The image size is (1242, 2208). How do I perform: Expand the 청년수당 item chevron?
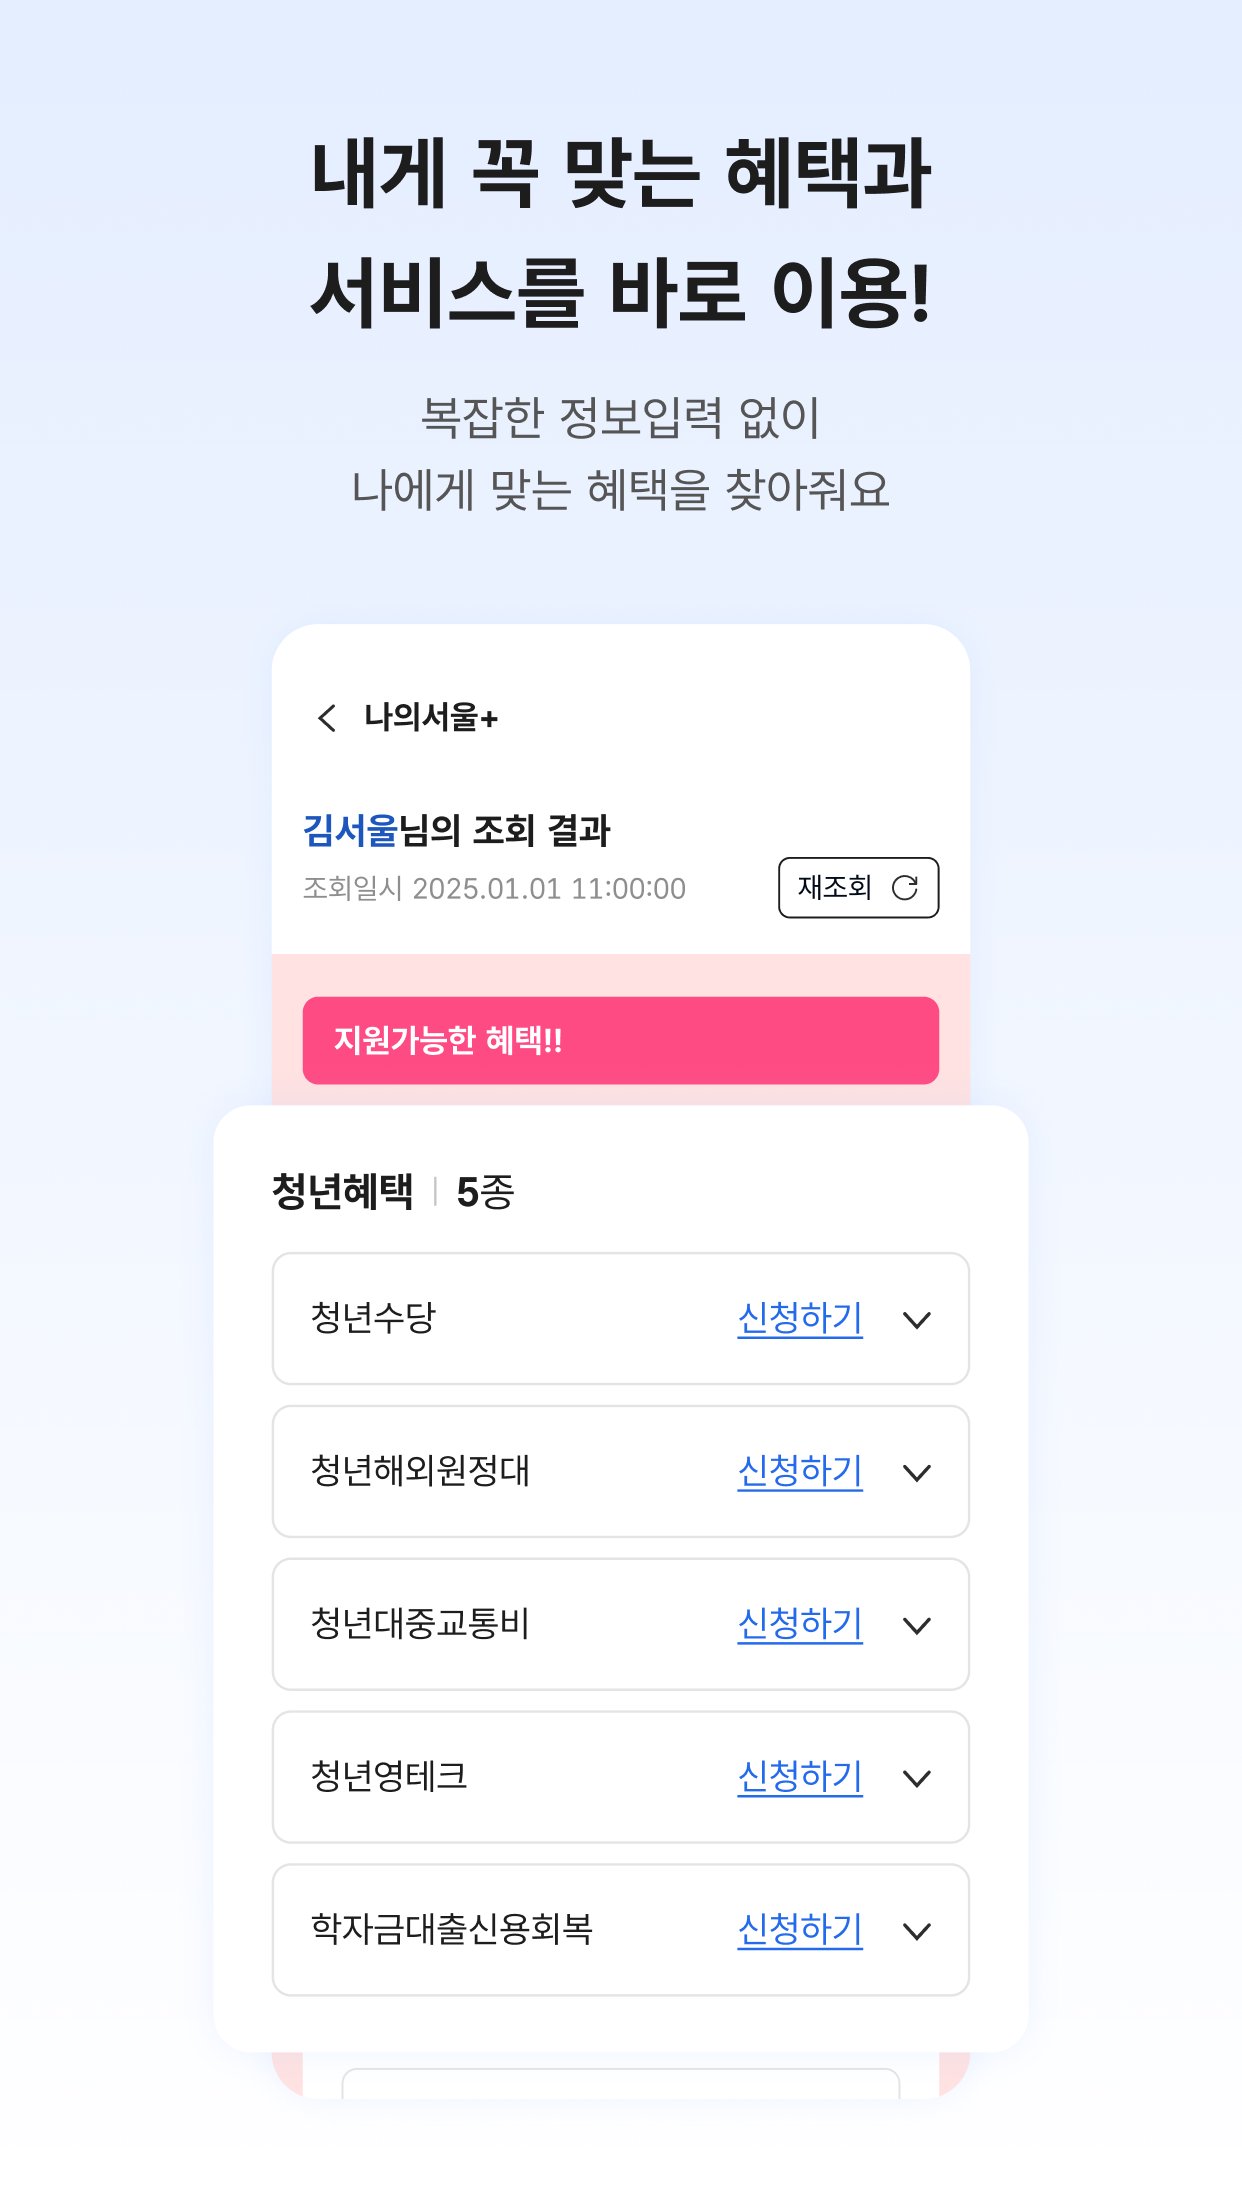(916, 1320)
